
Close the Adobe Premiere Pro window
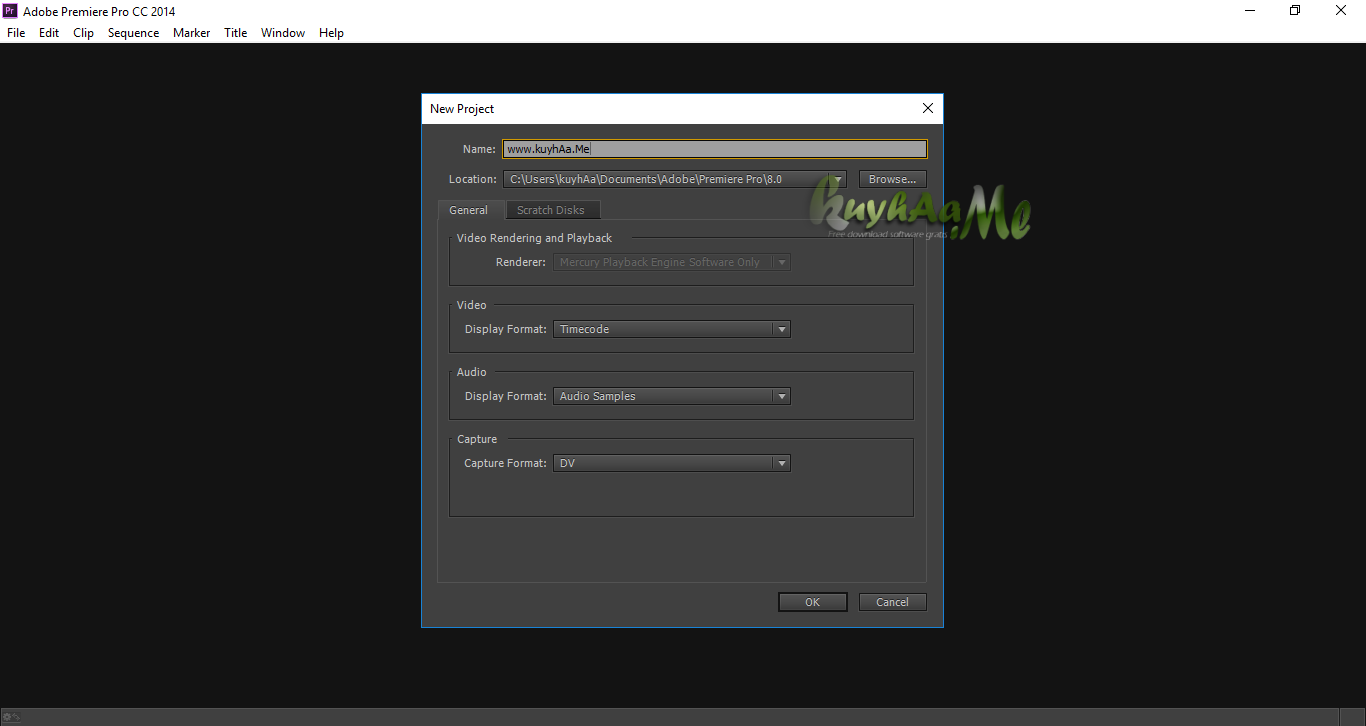[1342, 11]
